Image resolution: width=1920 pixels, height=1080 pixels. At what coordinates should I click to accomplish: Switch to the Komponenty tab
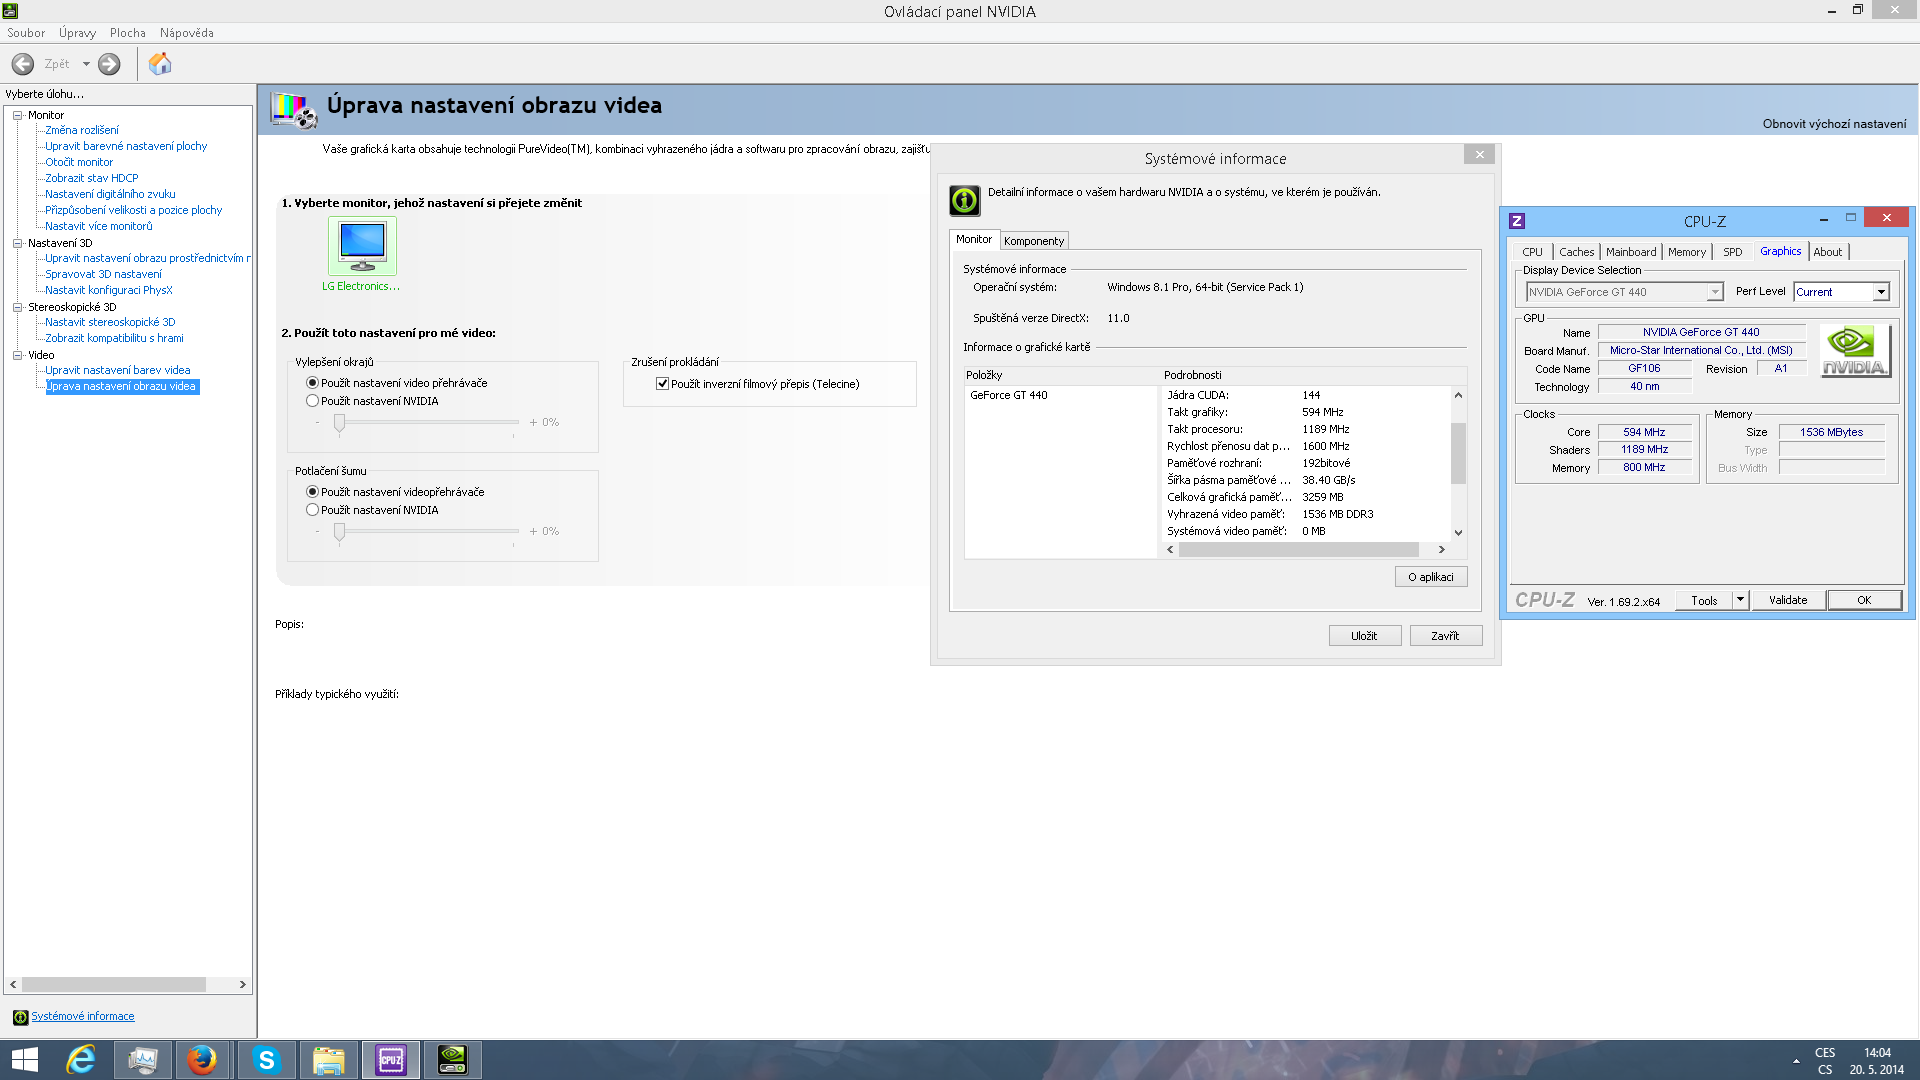pyautogui.click(x=1034, y=241)
